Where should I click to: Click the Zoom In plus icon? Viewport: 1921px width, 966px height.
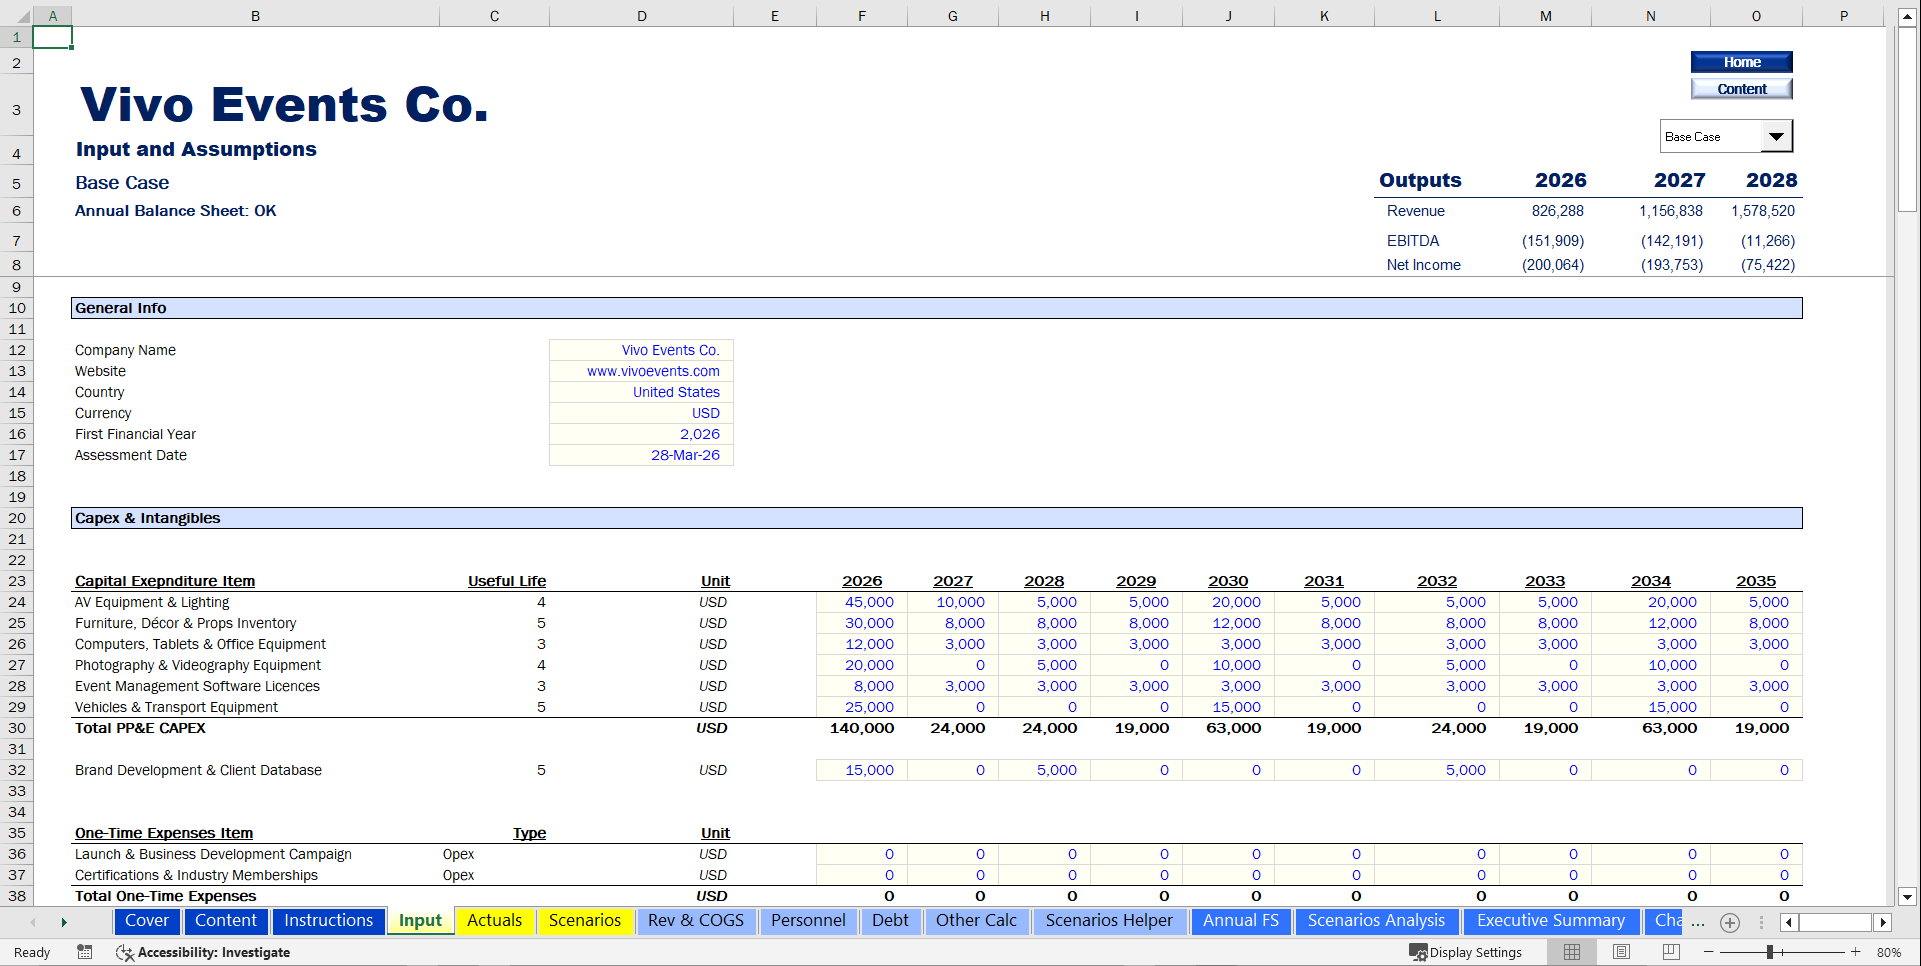1856,952
